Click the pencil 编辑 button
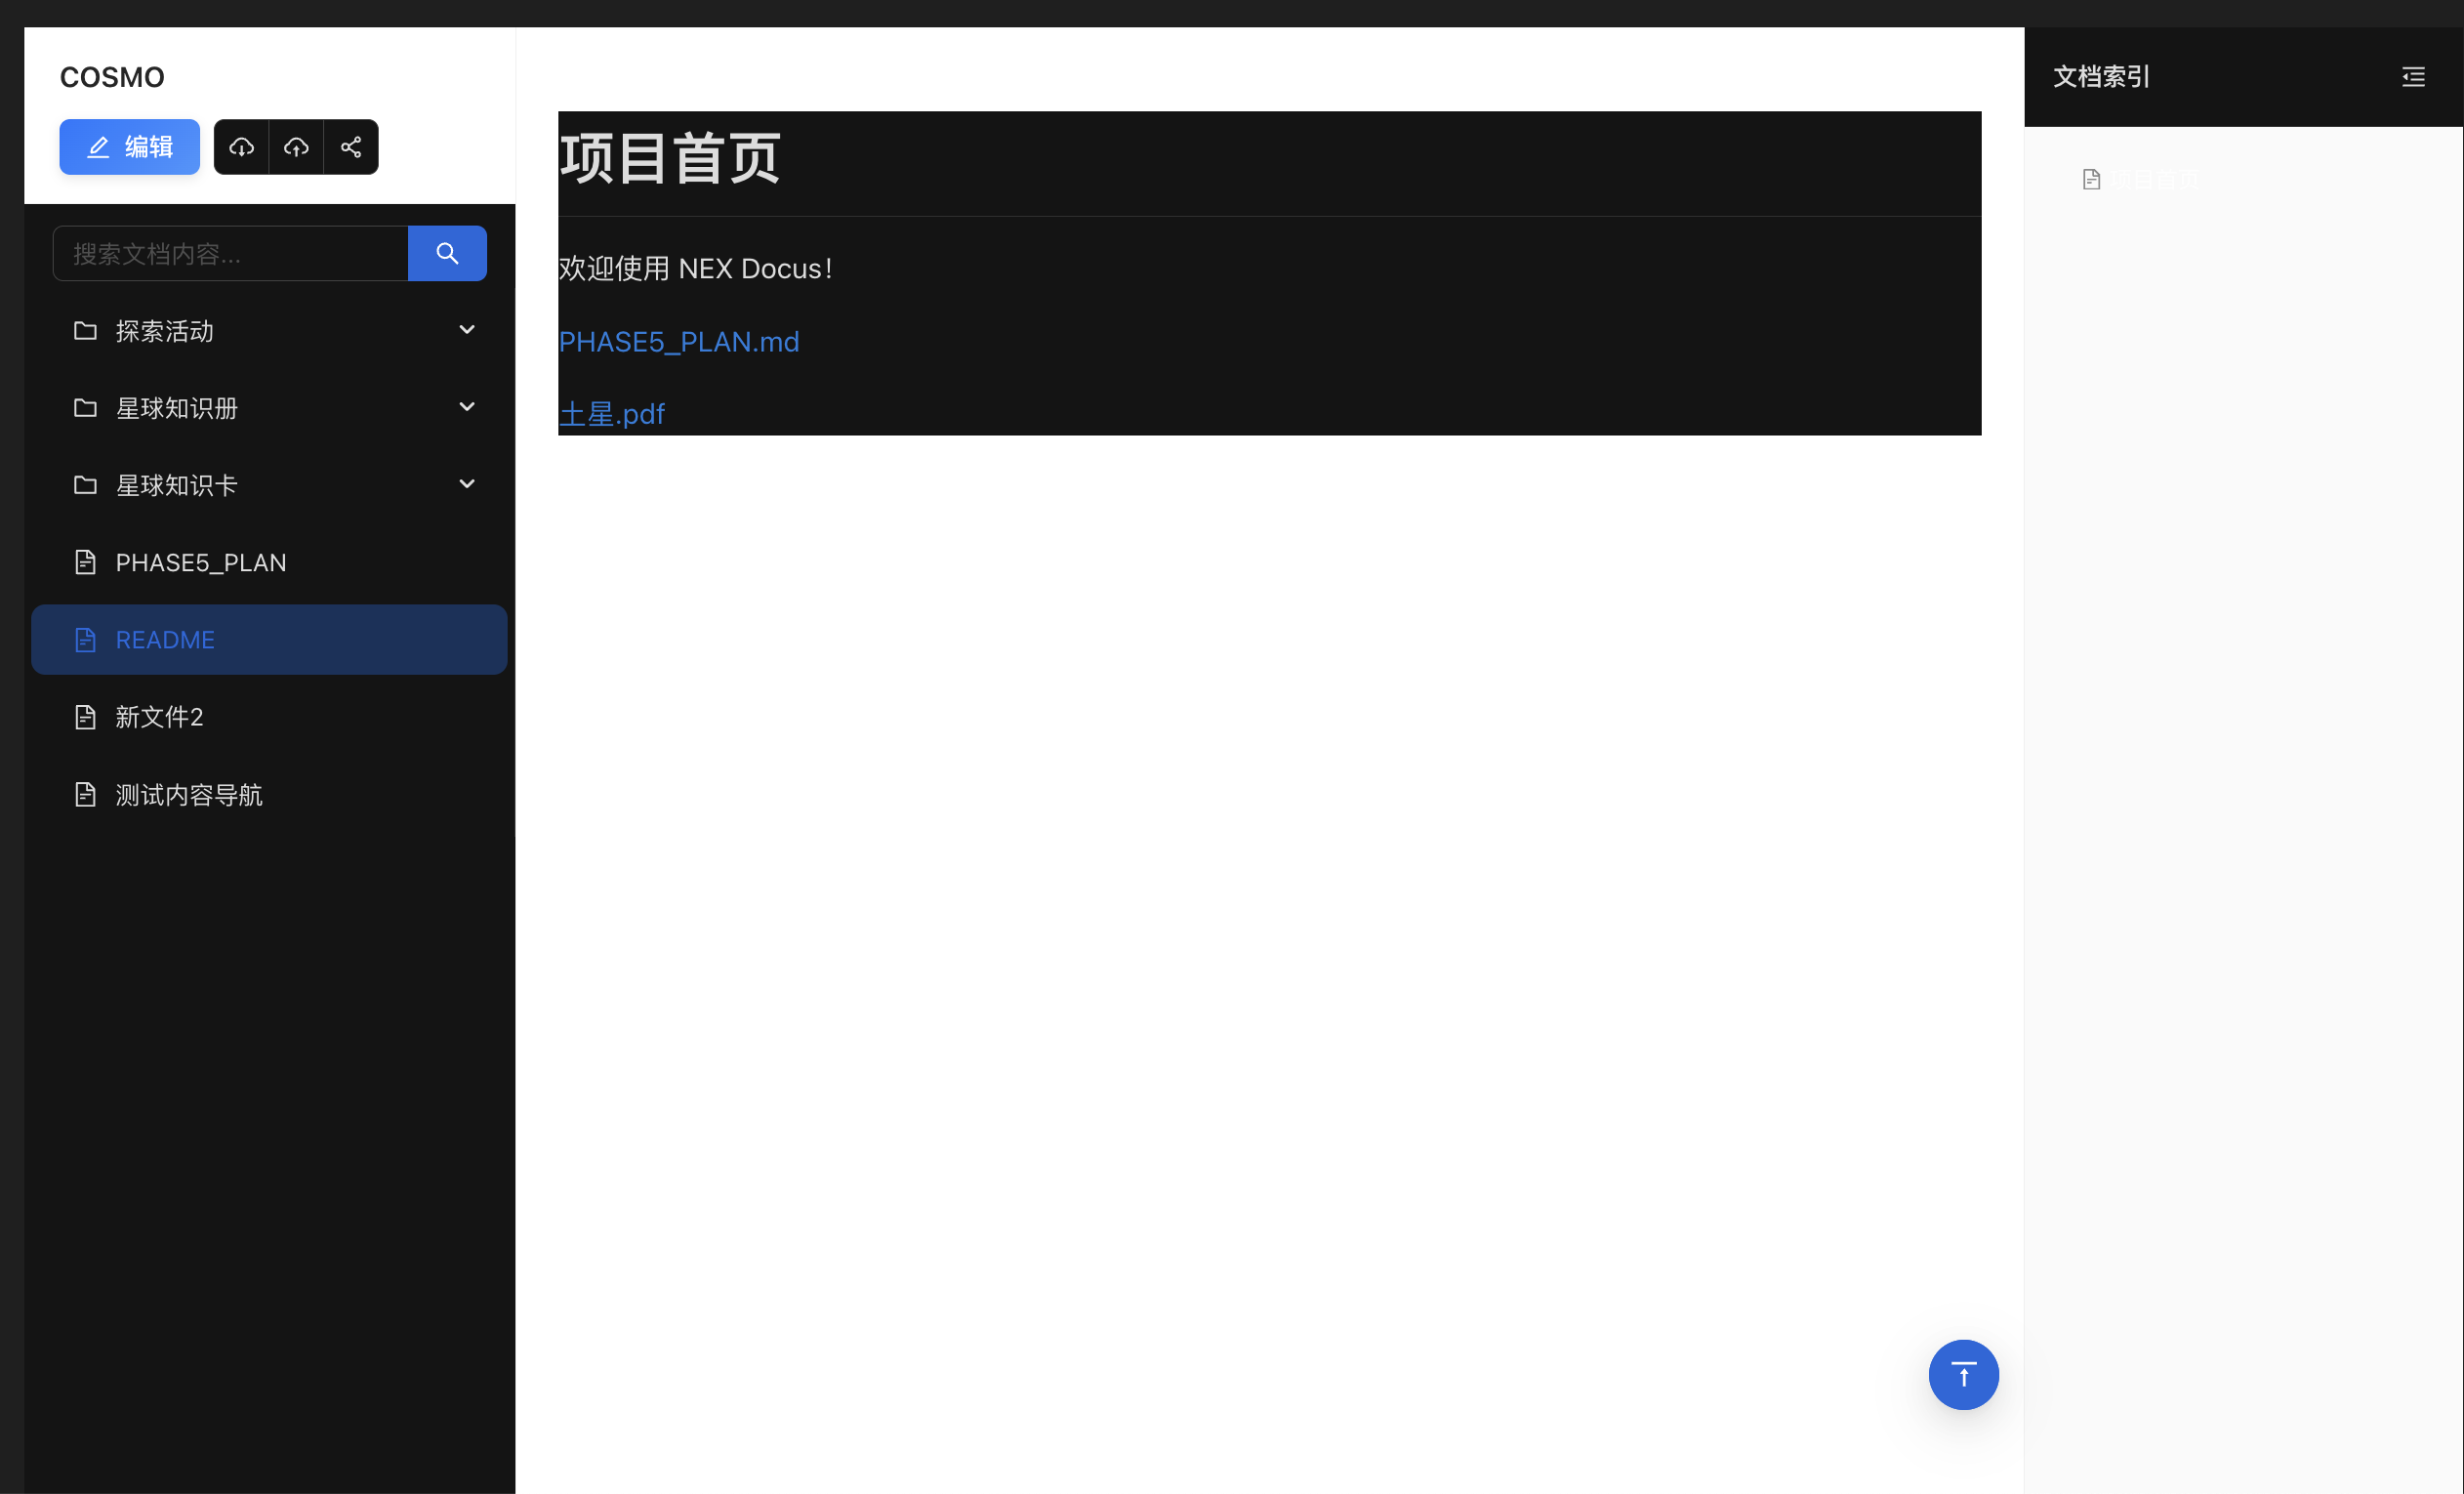The height and width of the screenshot is (1494, 2464). 130,147
